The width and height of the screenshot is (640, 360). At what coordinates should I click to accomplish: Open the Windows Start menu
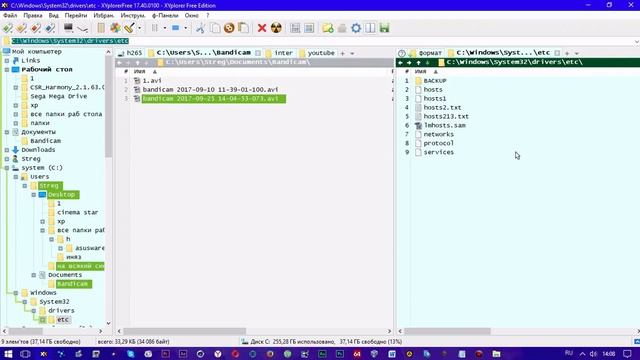pos(8,353)
